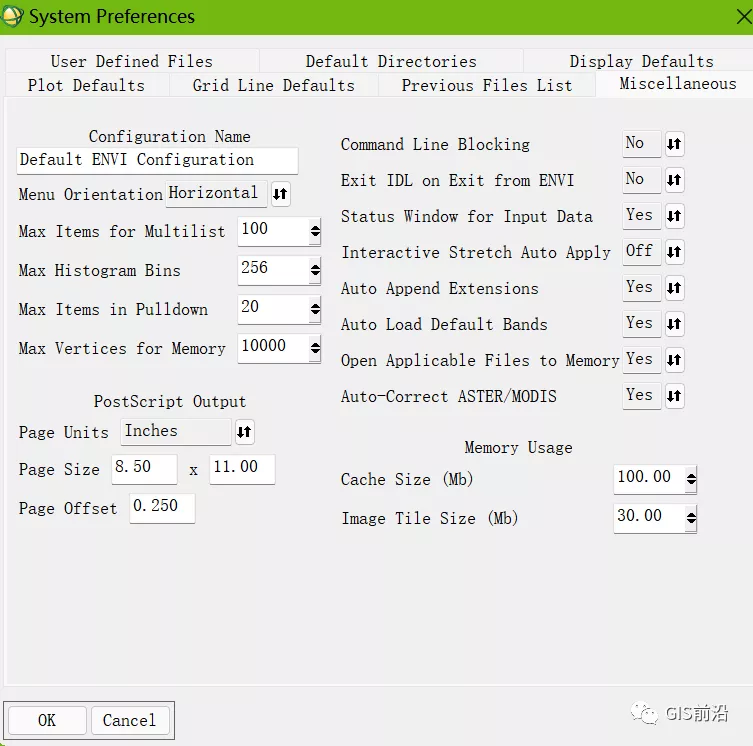Click Auto Append Extensions Yes value

[x=642, y=288]
